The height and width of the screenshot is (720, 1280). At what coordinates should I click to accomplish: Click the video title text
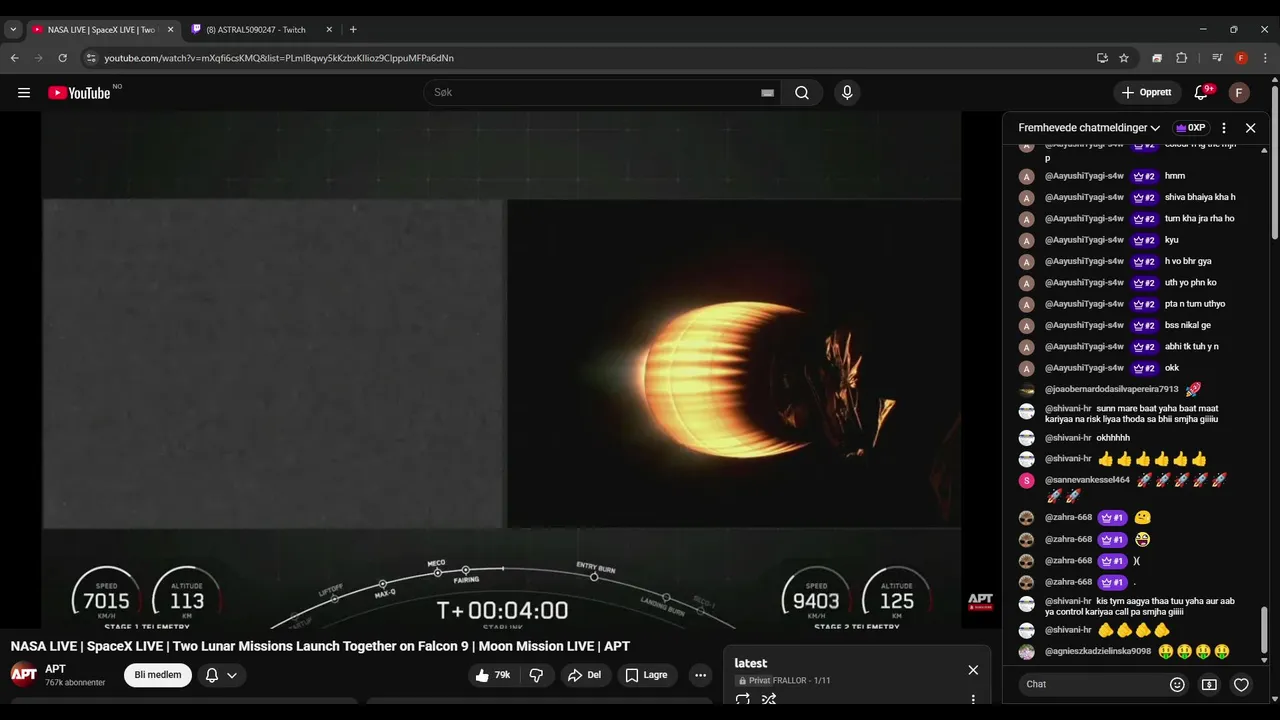320,646
